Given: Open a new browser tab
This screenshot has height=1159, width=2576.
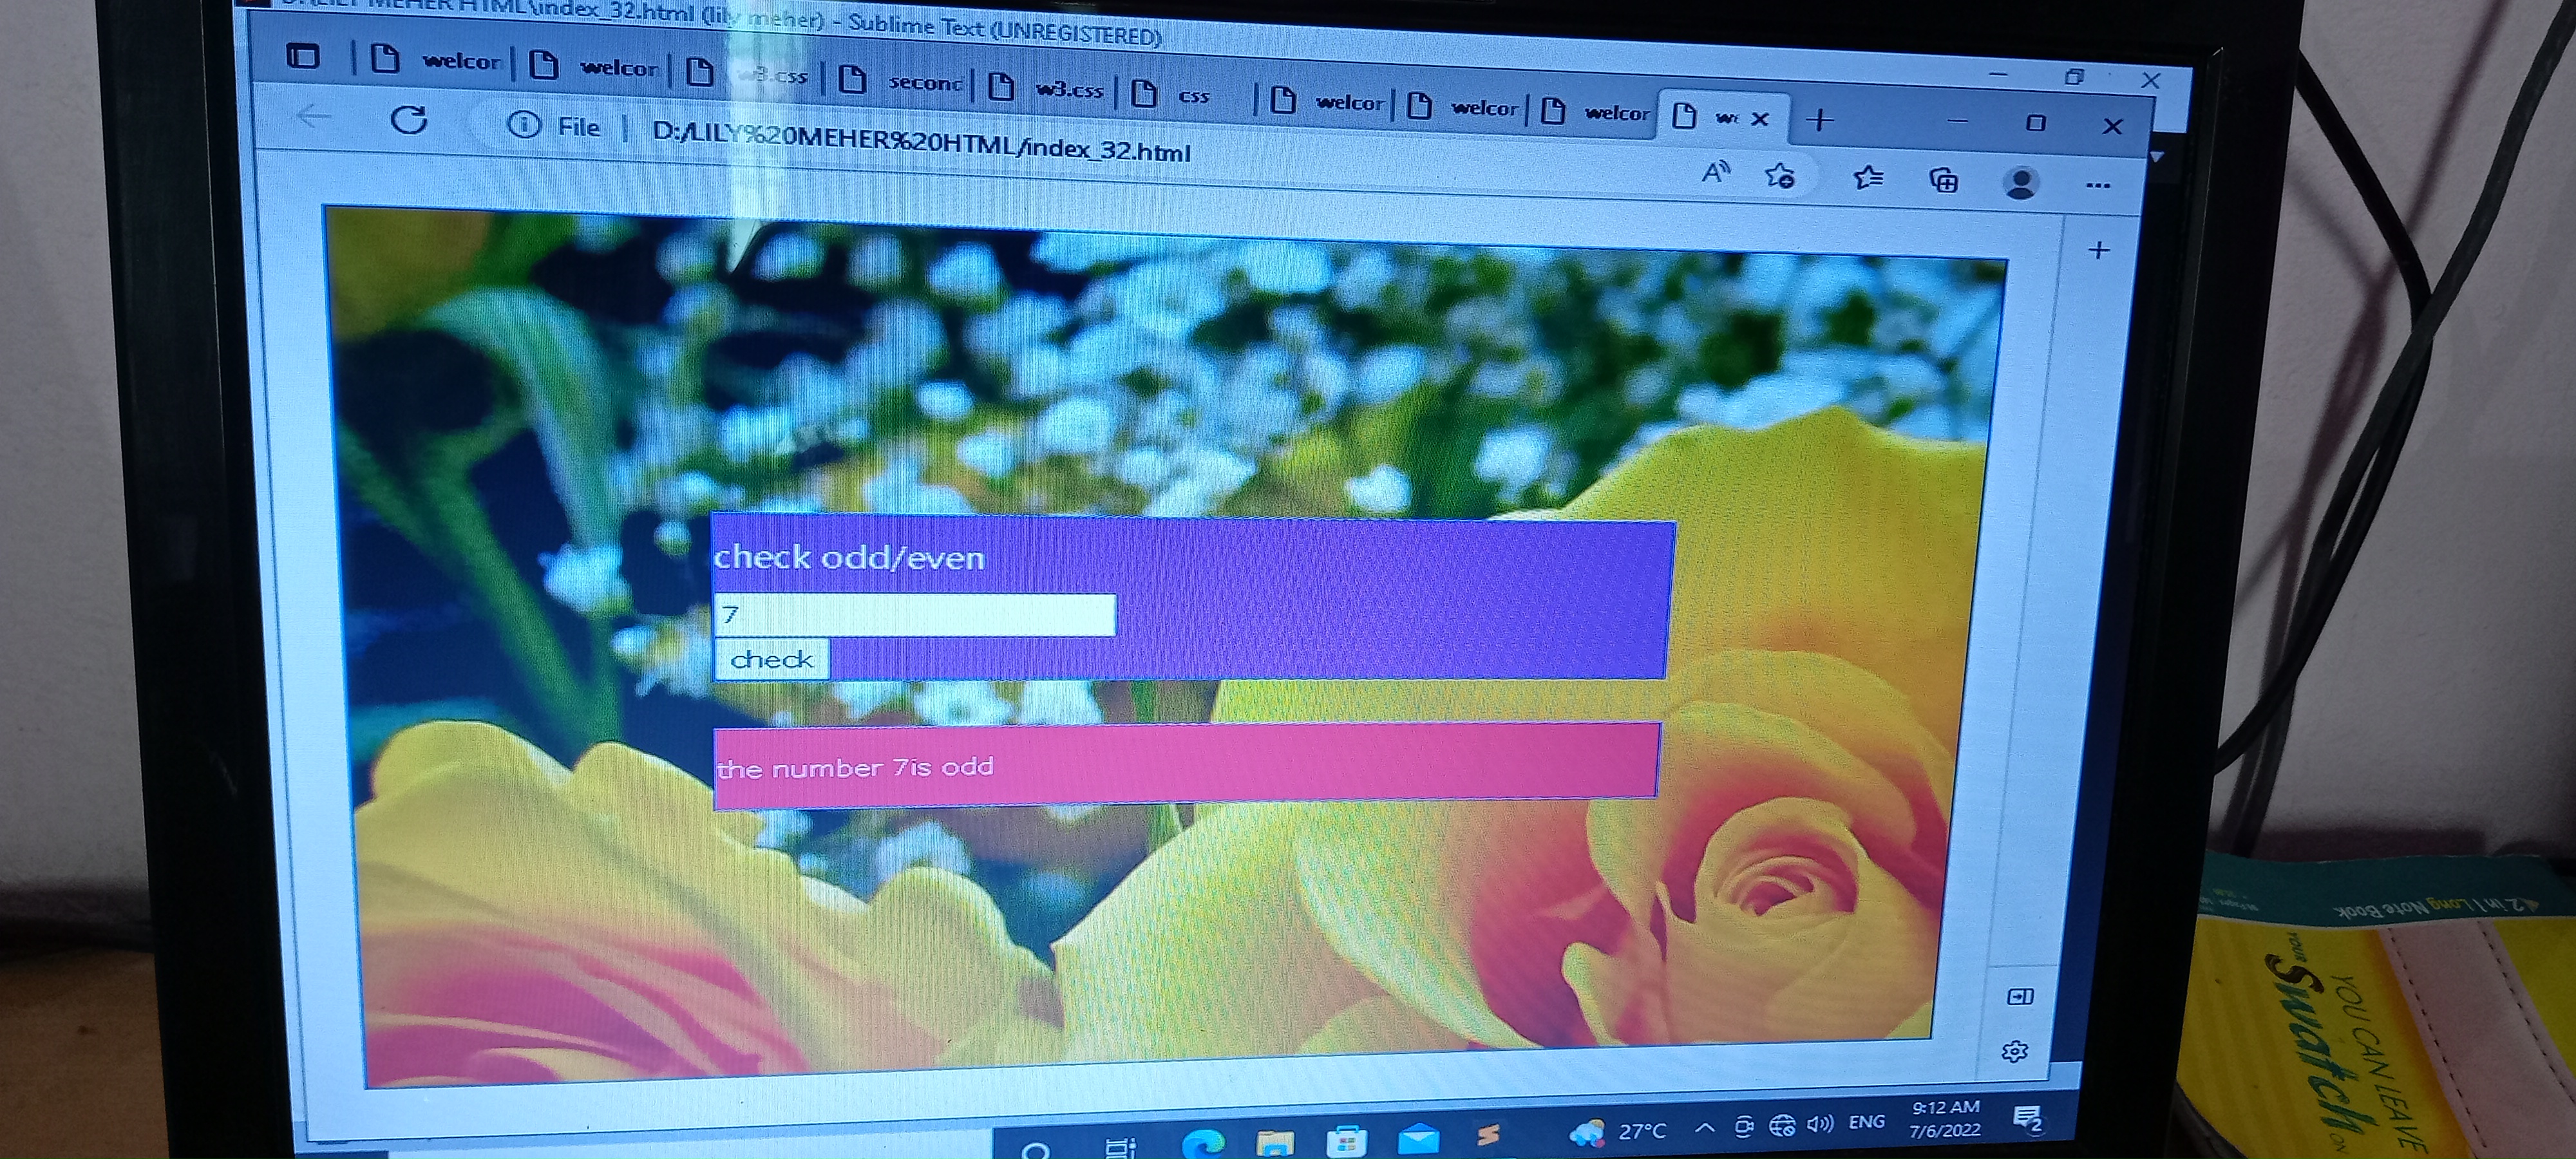Looking at the screenshot, I should pos(1820,120).
